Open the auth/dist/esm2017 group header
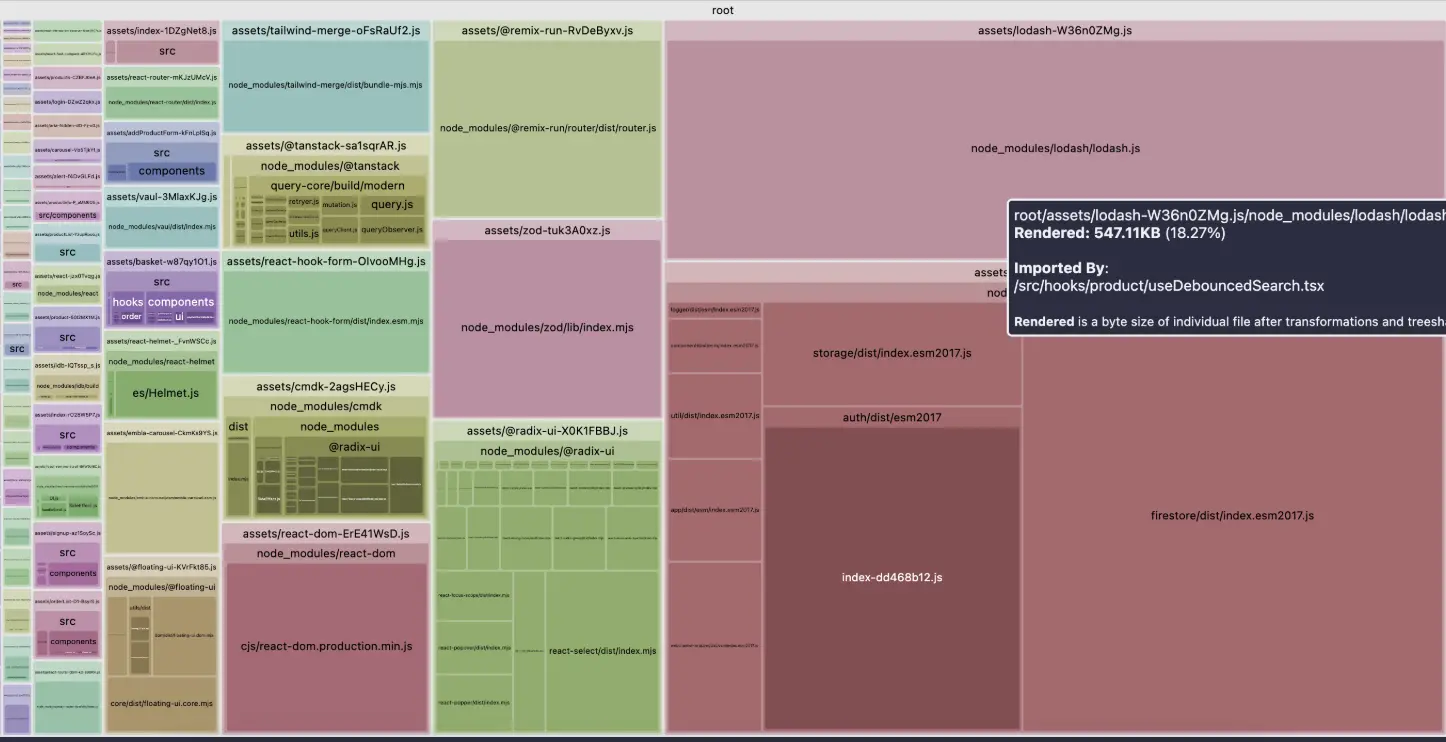 891,417
